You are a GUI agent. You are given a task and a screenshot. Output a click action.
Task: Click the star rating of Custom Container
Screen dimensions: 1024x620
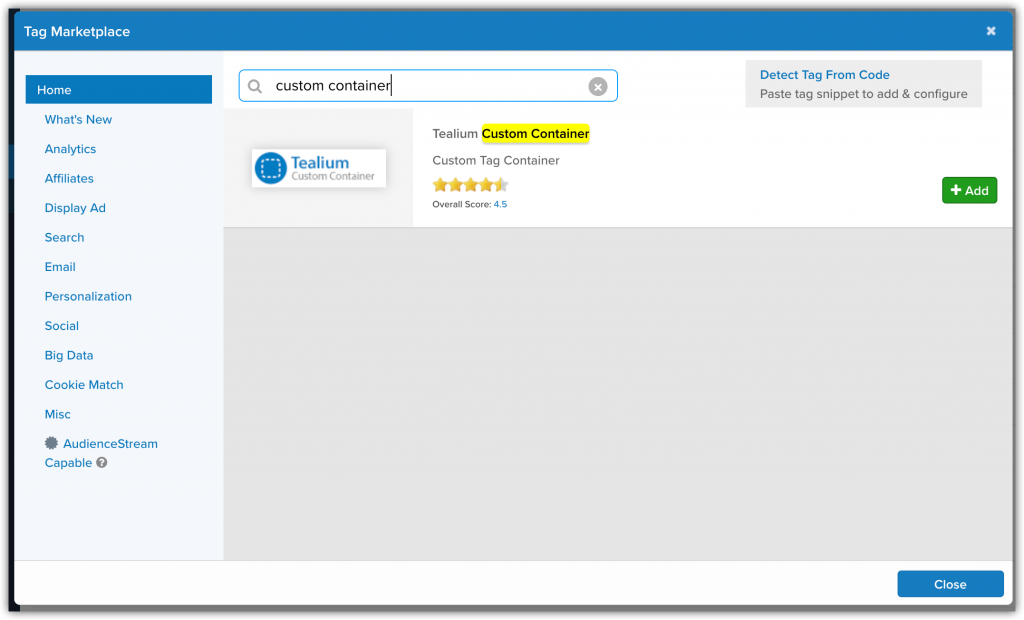(x=470, y=185)
